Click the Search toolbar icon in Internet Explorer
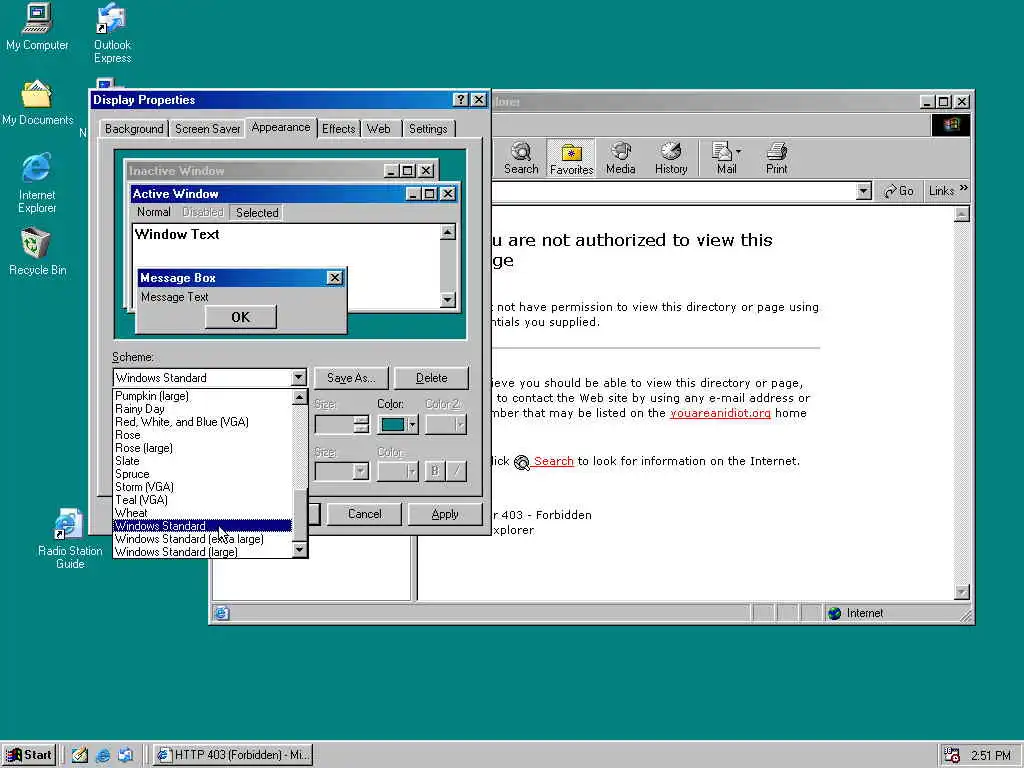The image size is (1024, 768). [521, 158]
